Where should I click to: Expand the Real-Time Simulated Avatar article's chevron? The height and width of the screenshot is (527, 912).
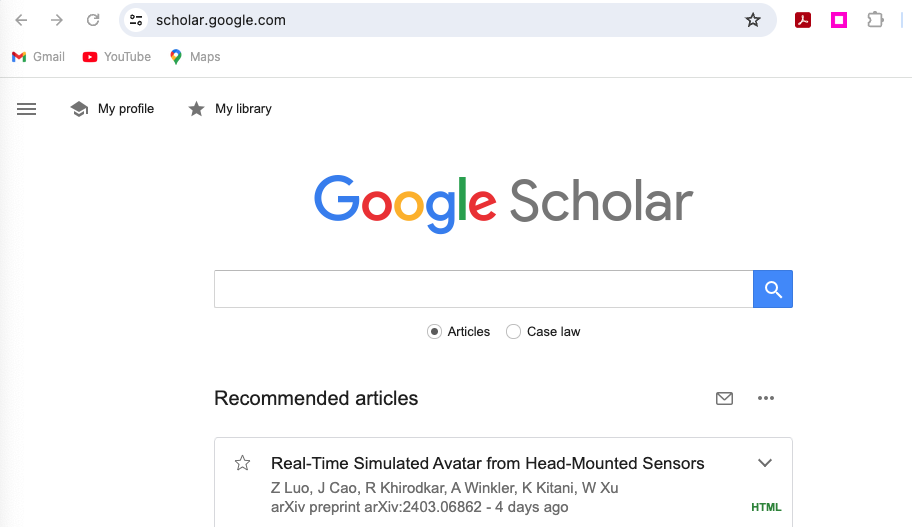pos(765,463)
